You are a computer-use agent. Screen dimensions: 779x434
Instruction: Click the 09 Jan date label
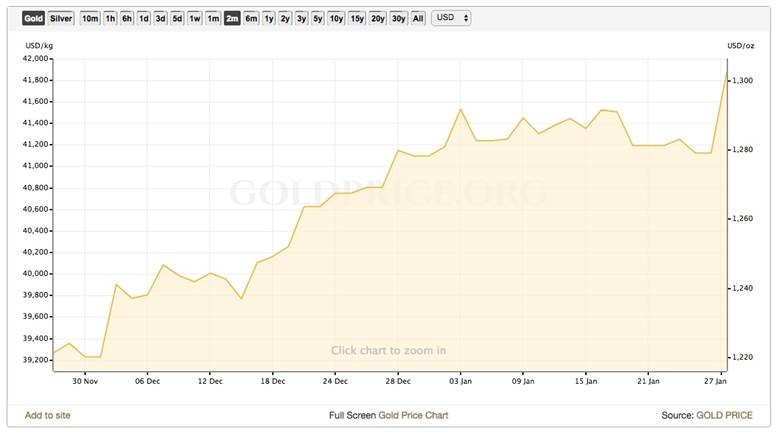(523, 381)
